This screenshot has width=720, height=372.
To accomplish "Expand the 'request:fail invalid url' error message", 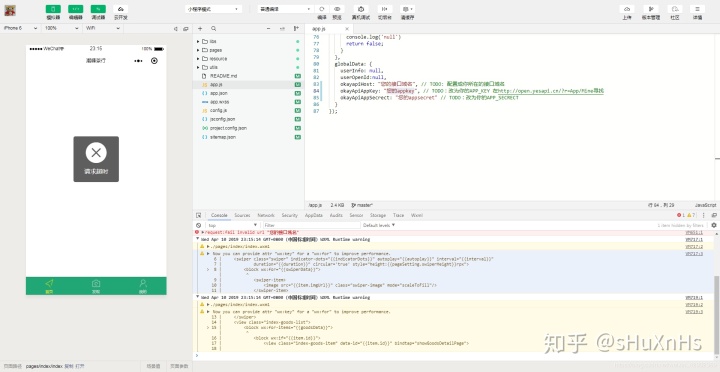I will [202, 233].
